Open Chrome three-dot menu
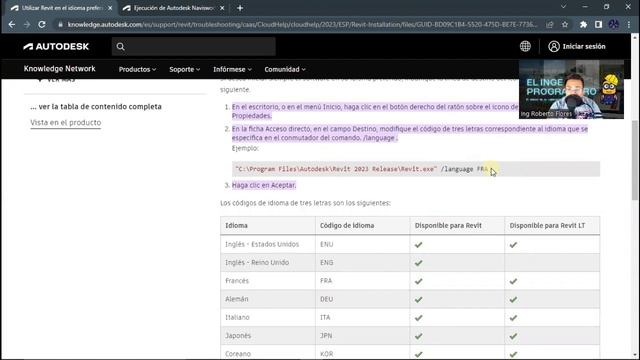The height and width of the screenshot is (360, 640). click(629, 24)
